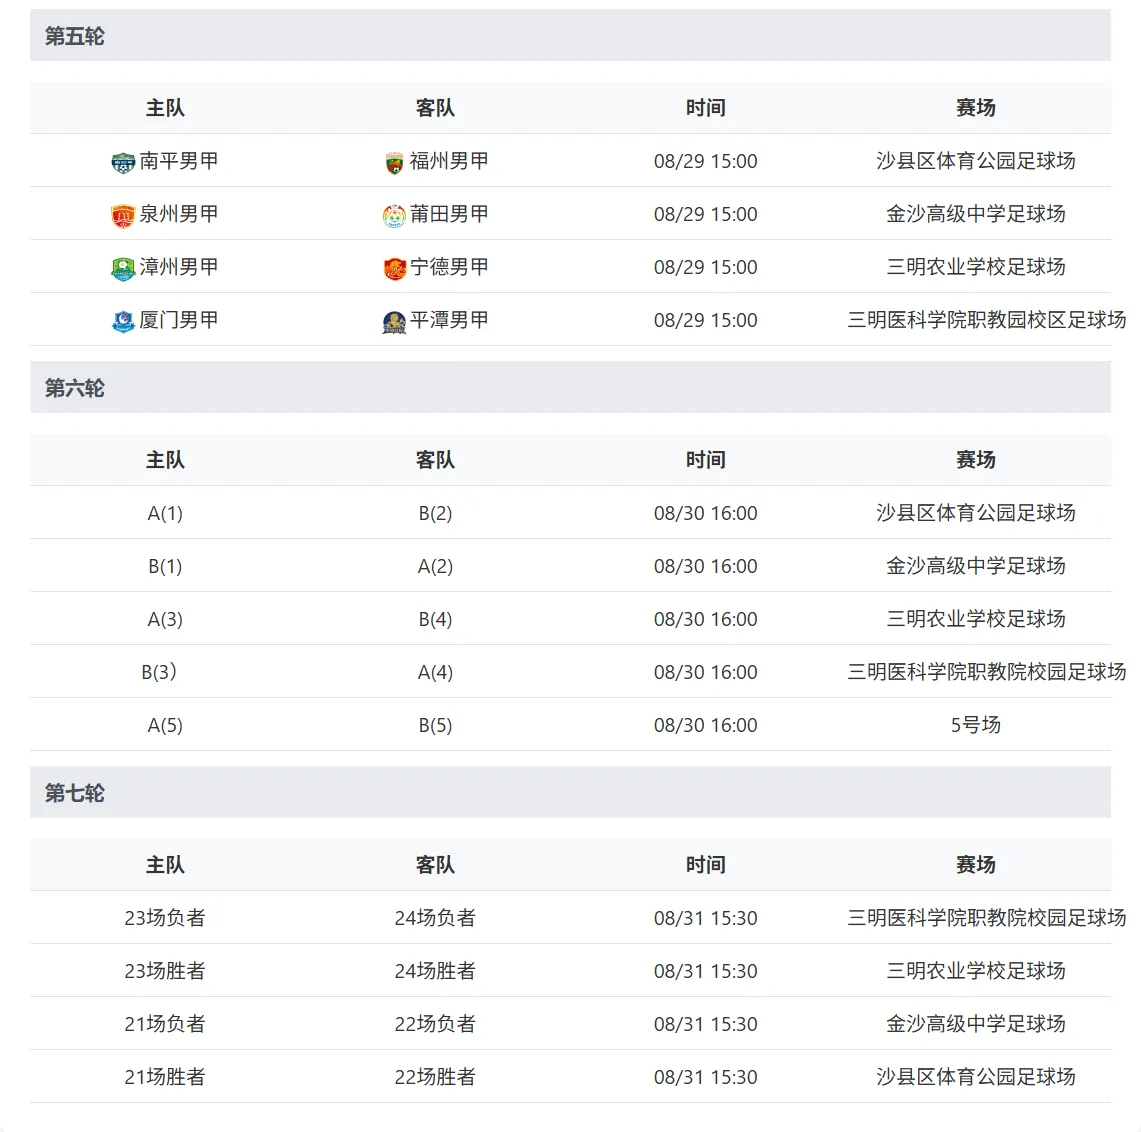
Task: Click 主队 header in 第六轮 table
Action: pyautogui.click(x=165, y=460)
